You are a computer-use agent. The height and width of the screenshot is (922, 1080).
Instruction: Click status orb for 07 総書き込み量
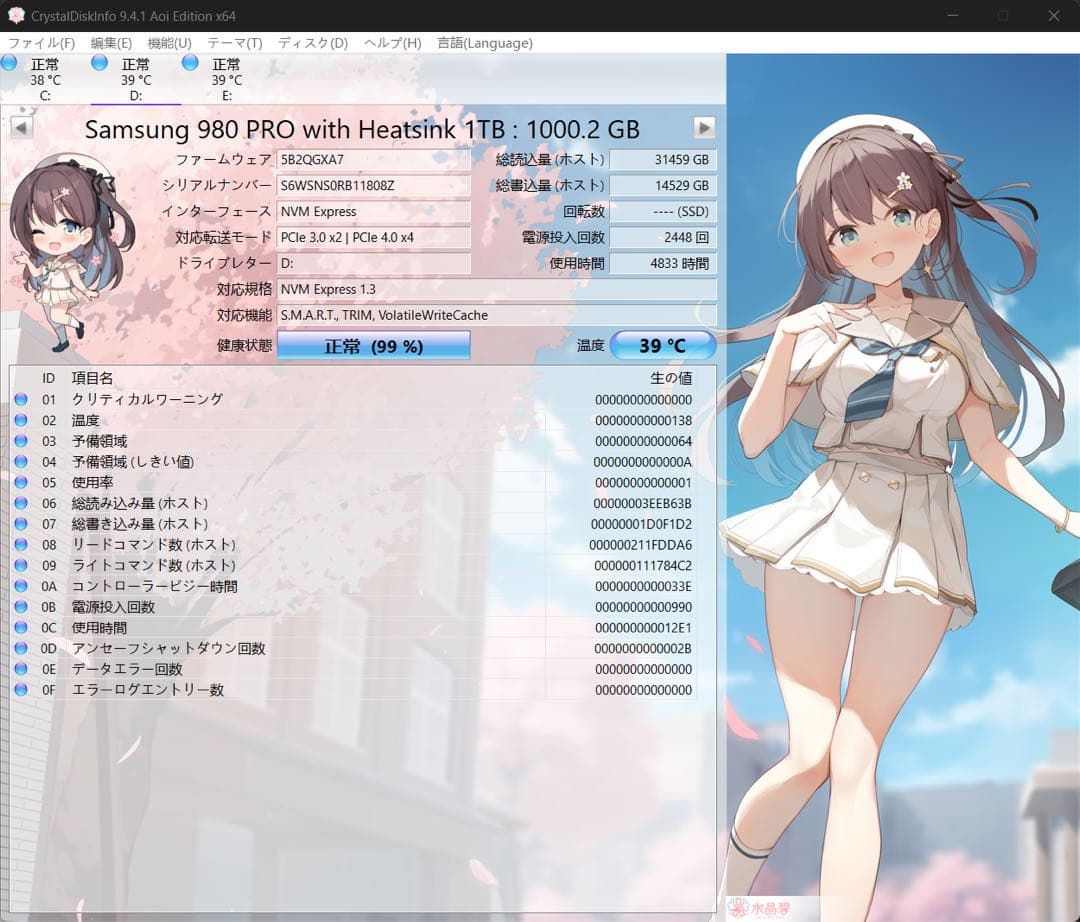point(21,524)
